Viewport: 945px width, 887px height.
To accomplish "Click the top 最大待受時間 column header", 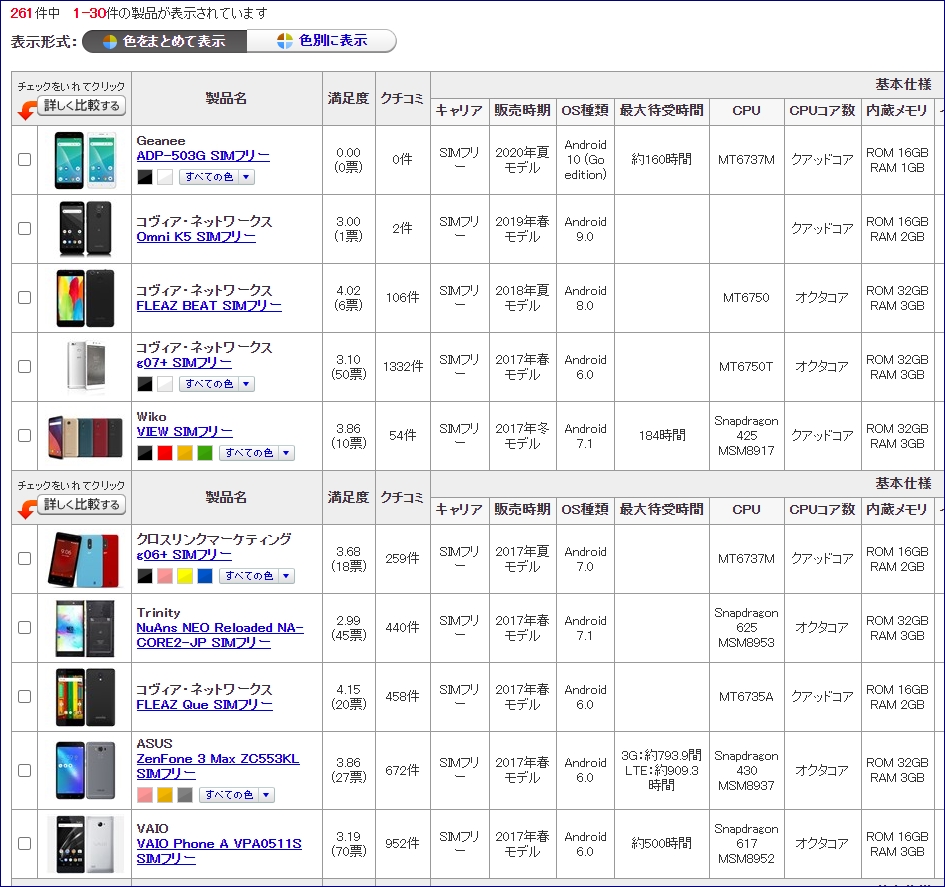I will [661, 111].
